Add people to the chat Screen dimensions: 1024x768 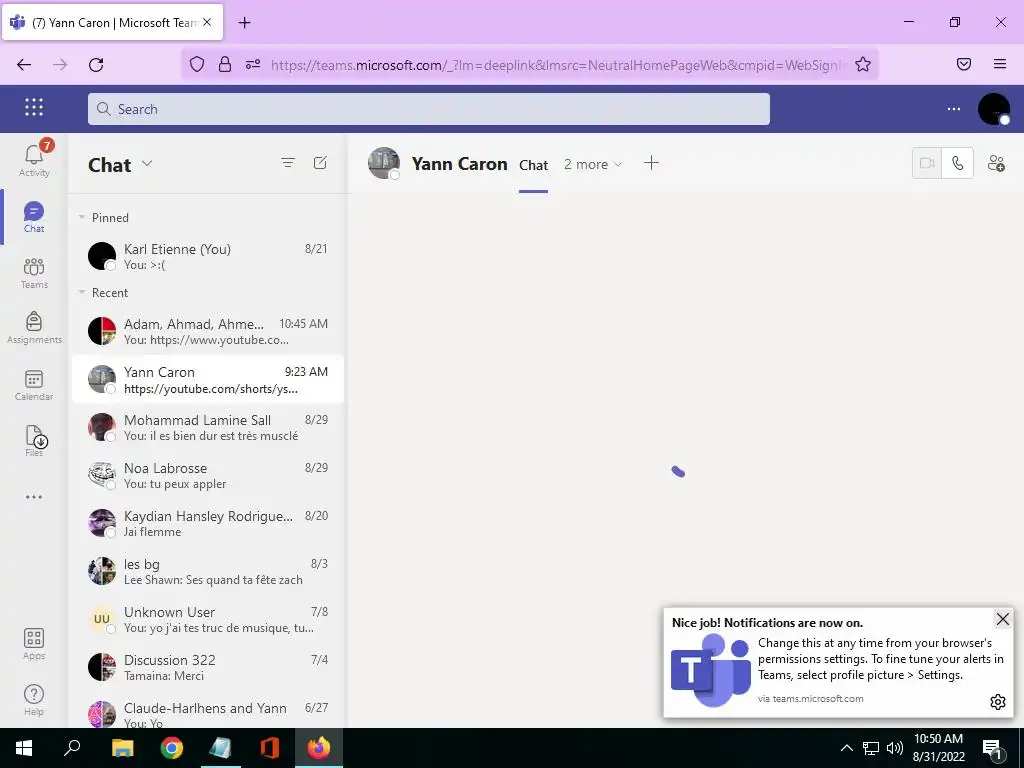[x=996, y=163]
